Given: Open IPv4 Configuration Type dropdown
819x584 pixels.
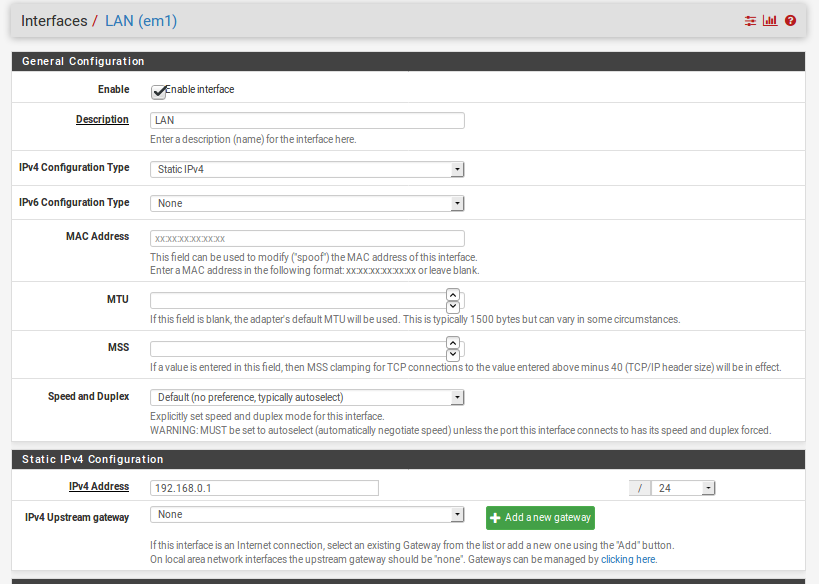Looking at the screenshot, I should point(307,169).
